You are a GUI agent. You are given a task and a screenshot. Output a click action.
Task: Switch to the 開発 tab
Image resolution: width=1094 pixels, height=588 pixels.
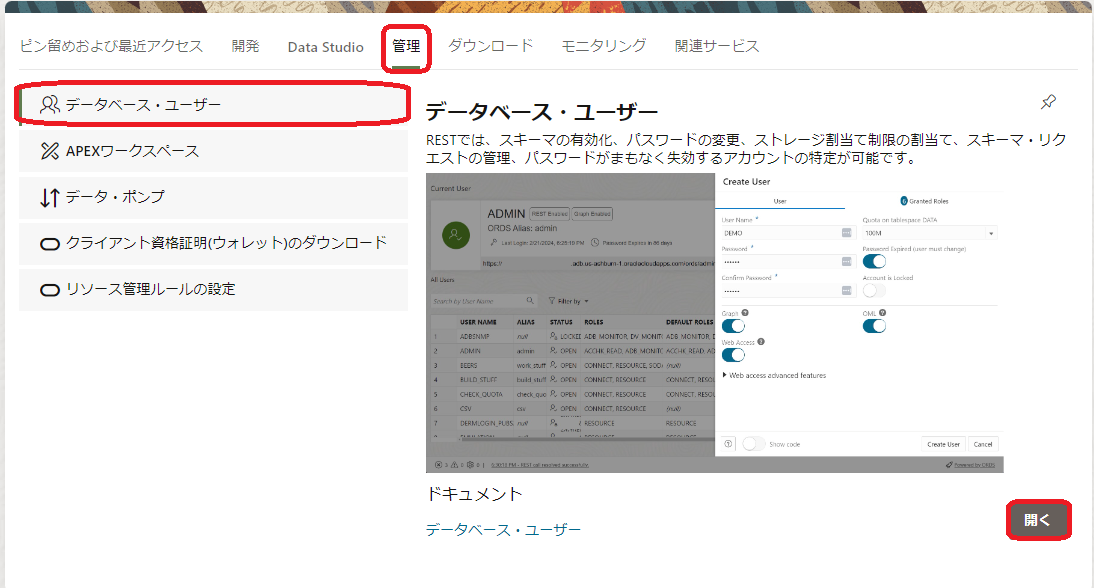pos(245,46)
